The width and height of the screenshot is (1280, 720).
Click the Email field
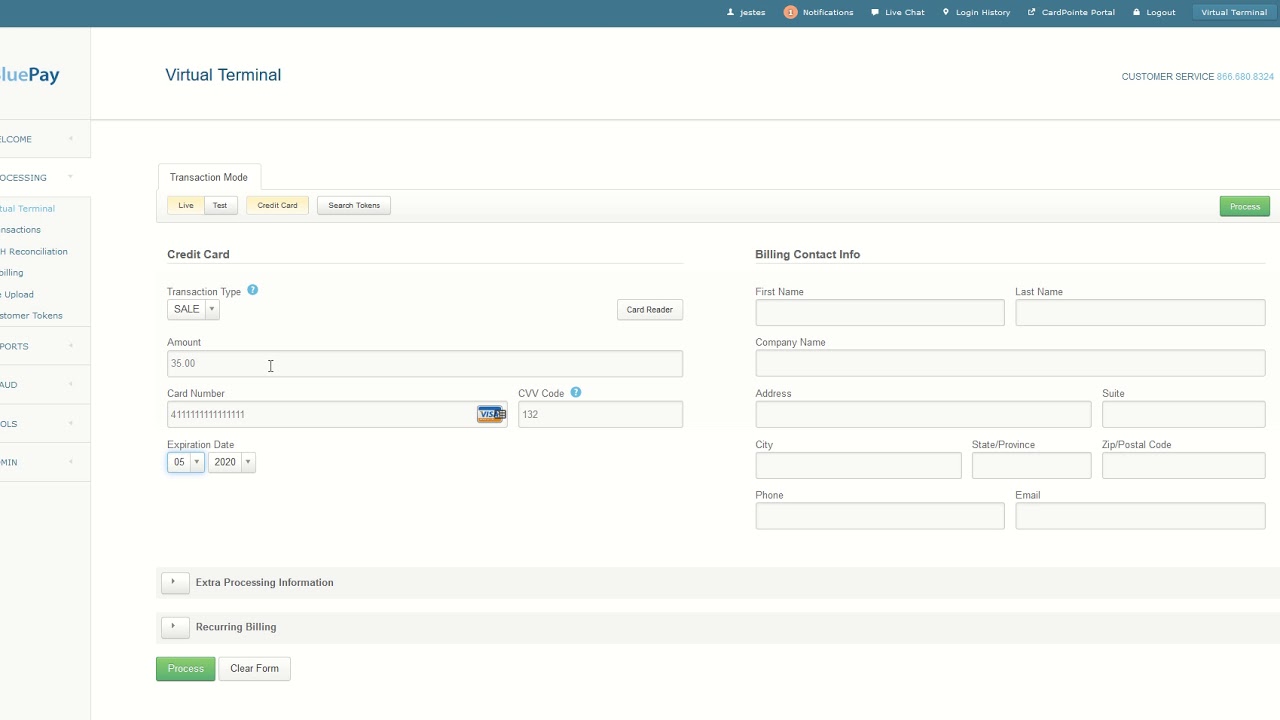point(1140,516)
